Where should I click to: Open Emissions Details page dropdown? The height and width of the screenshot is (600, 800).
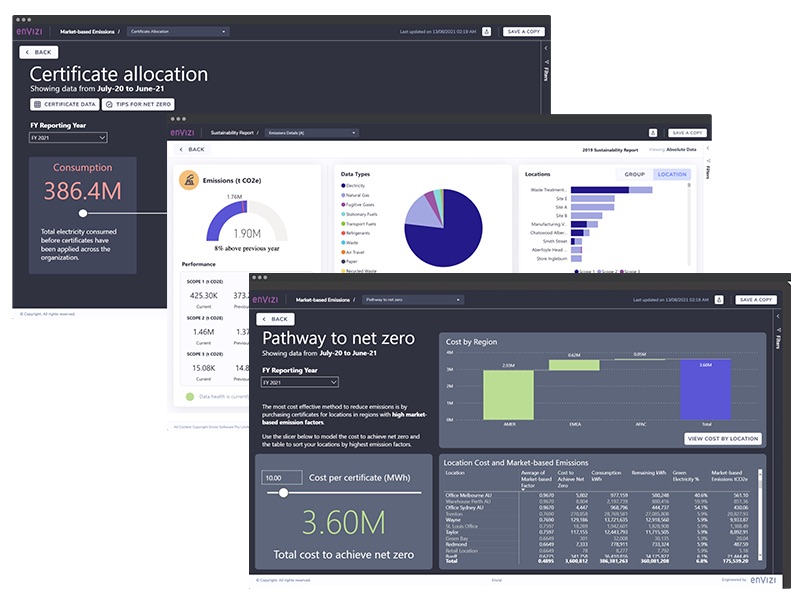[x=312, y=133]
